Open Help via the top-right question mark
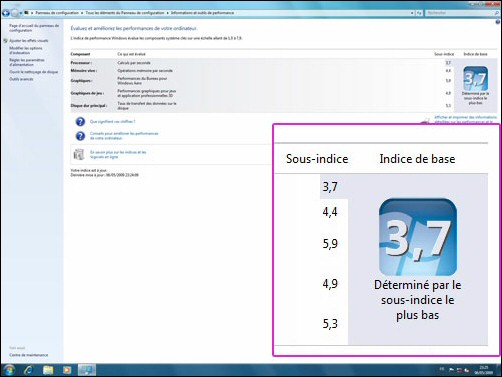The height and width of the screenshot is (377, 502). point(498,22)
